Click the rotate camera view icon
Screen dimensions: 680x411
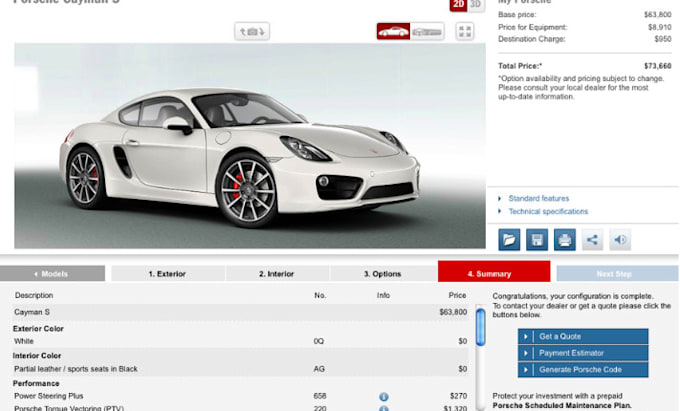click(x=252, y=32)
